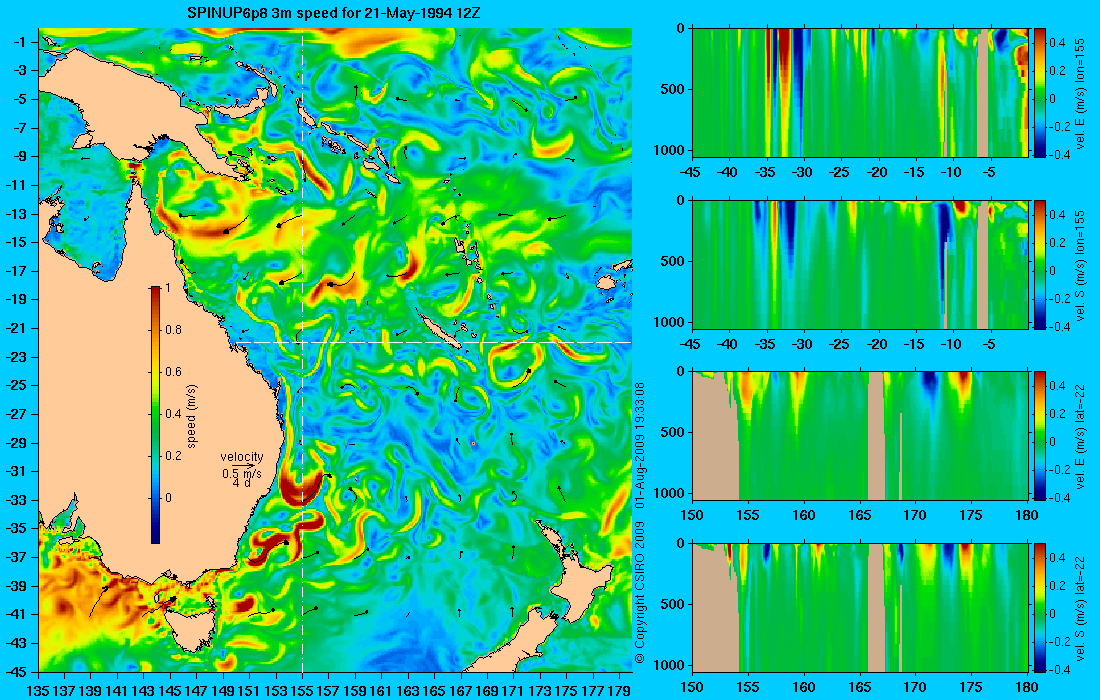Click latitude tick '-45' on the main map axis

[x=17, y=671]
